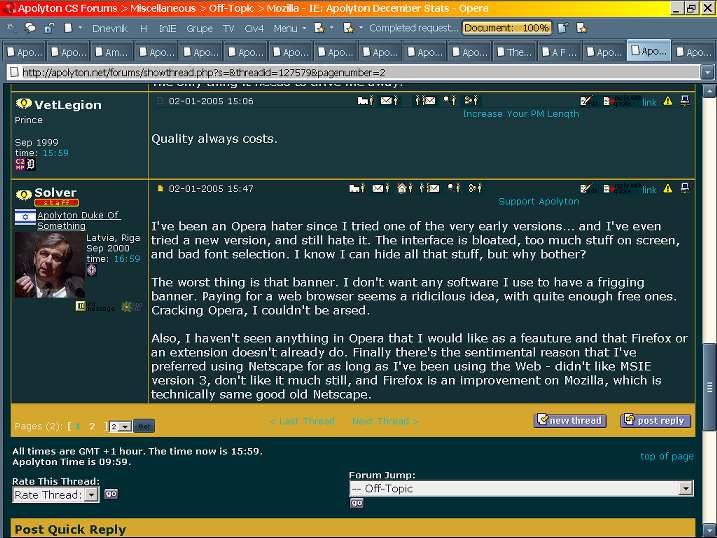The height and width of the screenshot is (538, 717).
Task: Click the 'new thread' button
Action: (x=570, y=421)
